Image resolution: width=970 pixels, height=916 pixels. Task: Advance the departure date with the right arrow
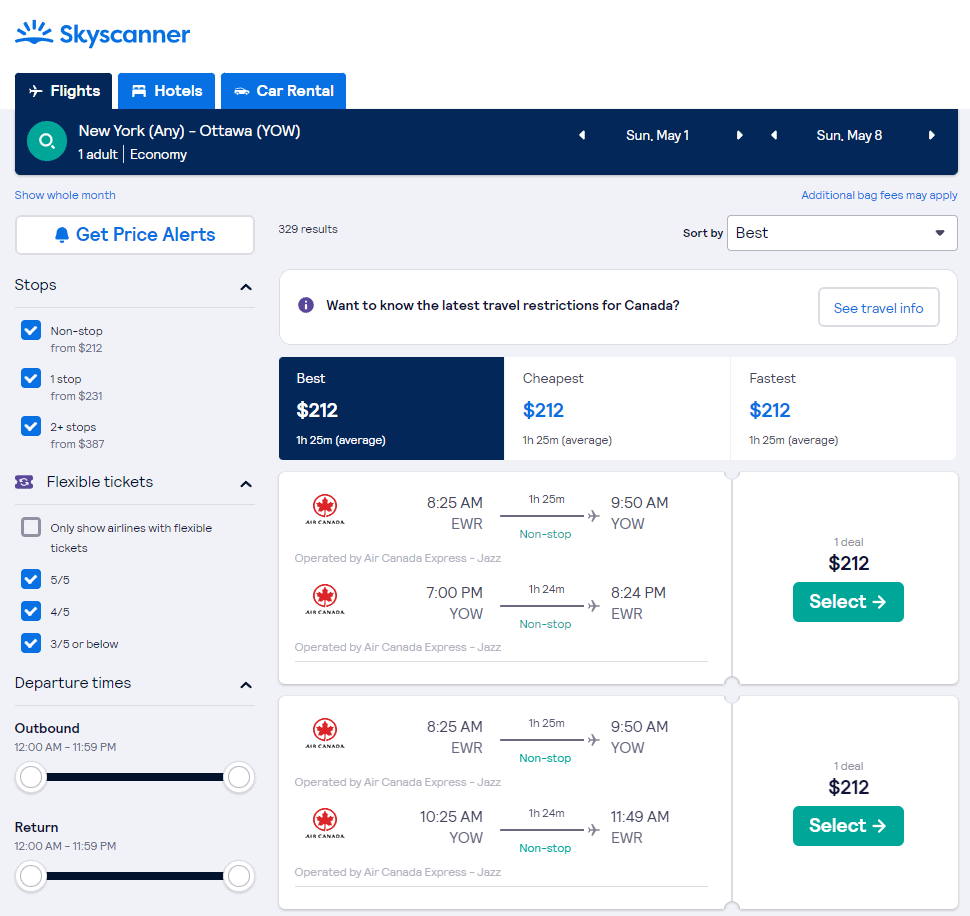coord(737,134)
